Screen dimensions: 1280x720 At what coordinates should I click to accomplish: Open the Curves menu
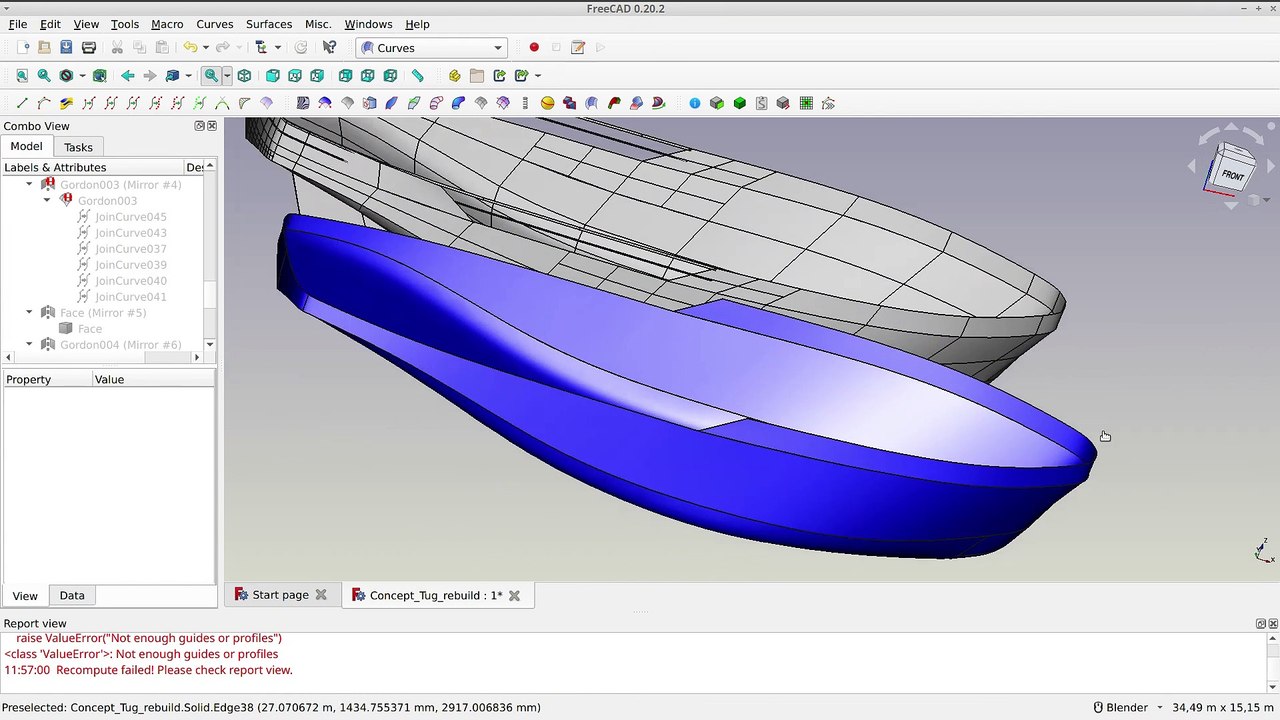point(215,24)
